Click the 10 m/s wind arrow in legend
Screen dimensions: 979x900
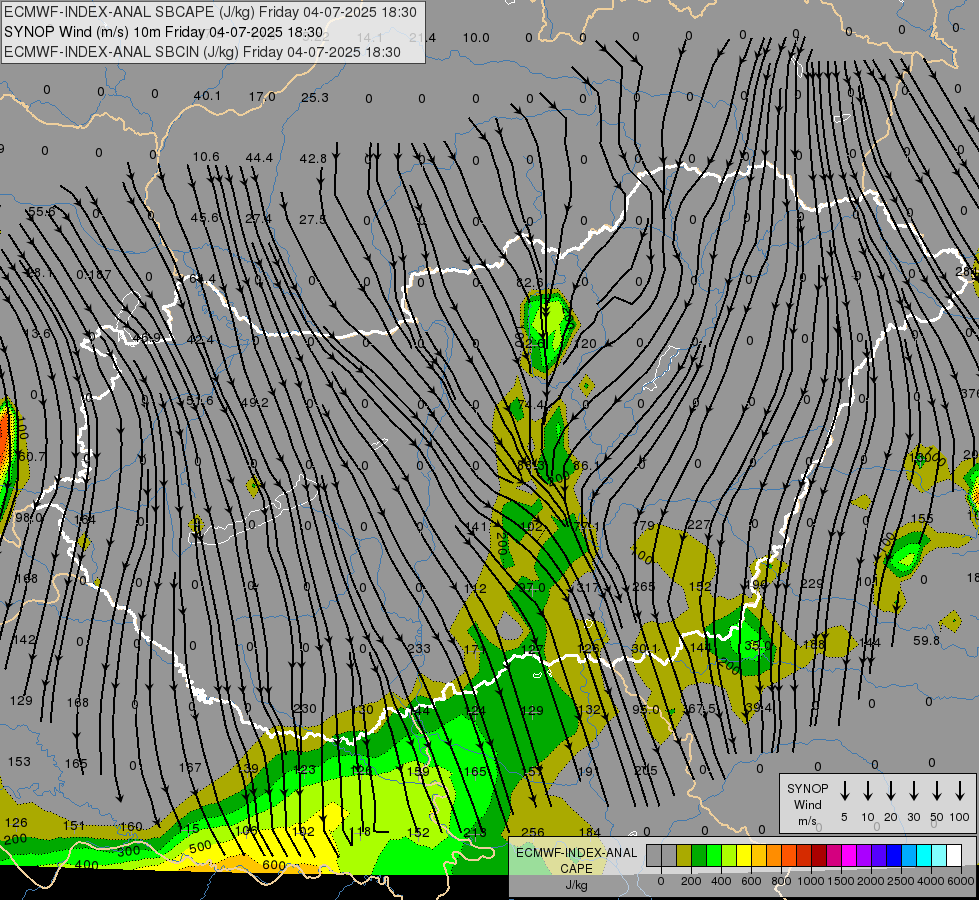[868, 791]
